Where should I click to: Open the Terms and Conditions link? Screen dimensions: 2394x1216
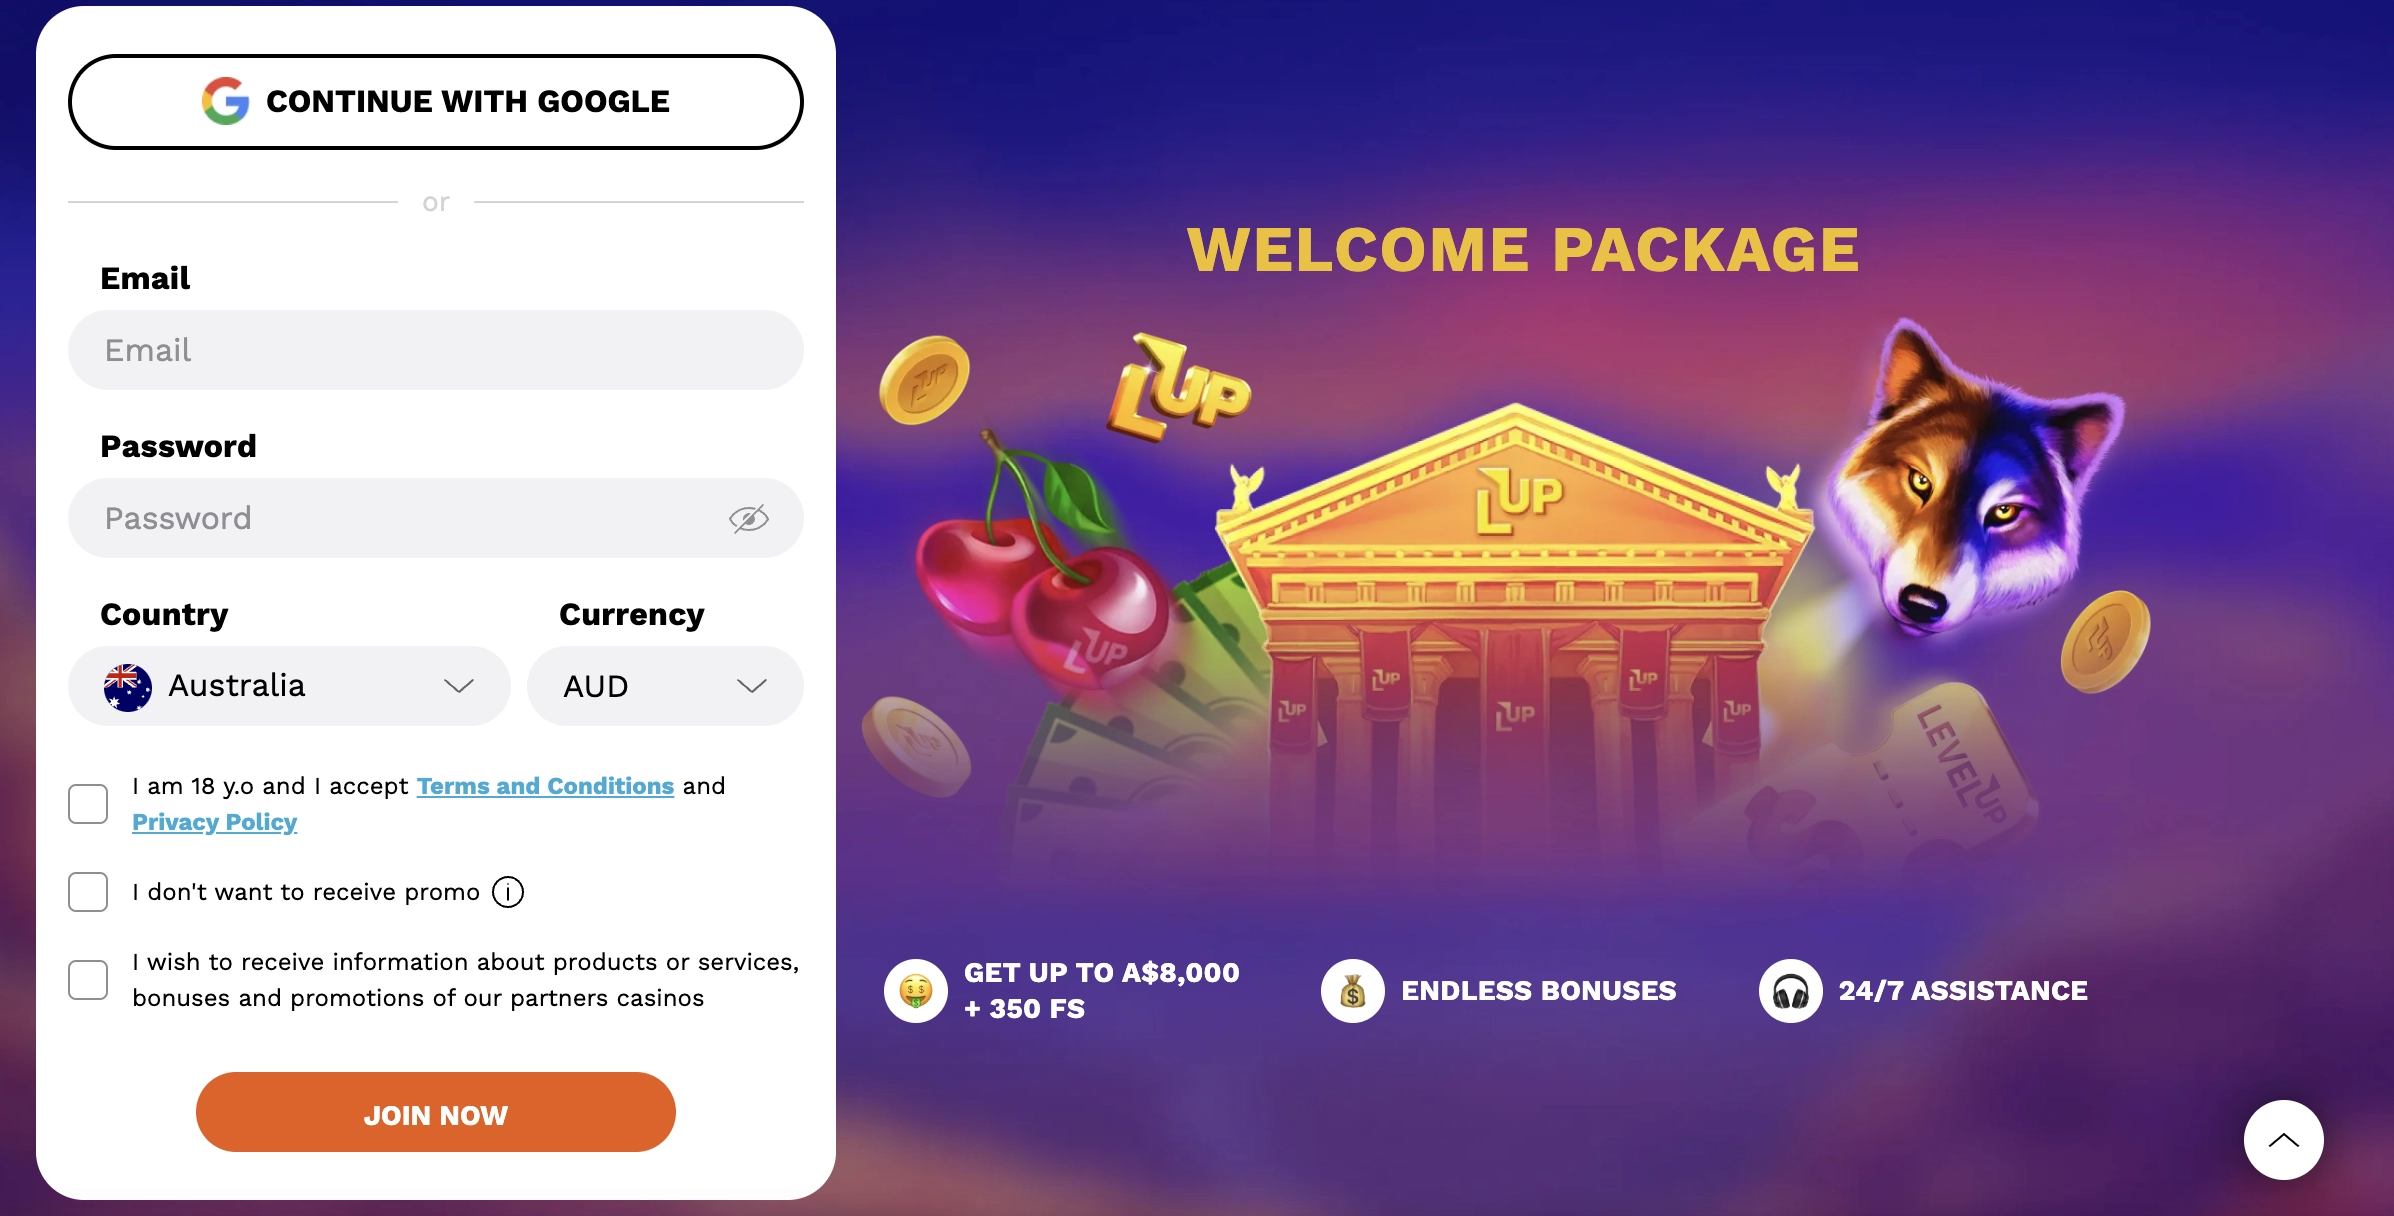545,786
